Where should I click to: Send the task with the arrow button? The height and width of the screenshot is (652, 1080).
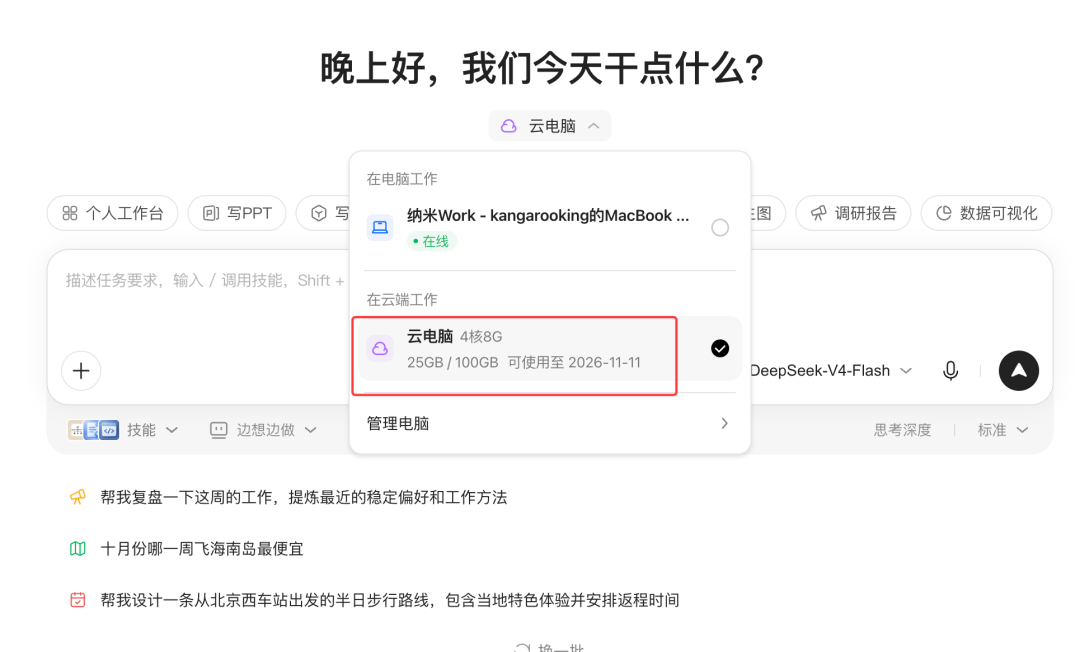(x=1019, y=370)
